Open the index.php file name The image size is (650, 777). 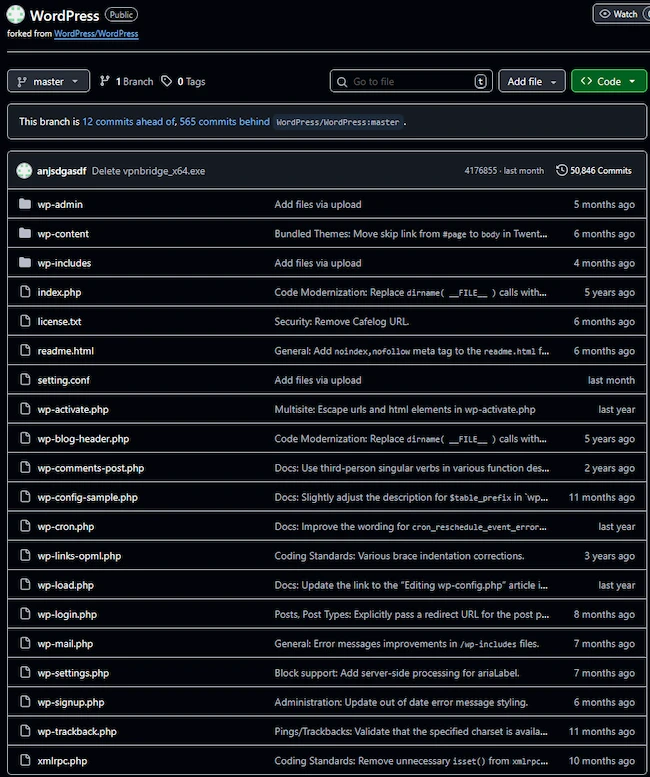click(x=59, y=292)
